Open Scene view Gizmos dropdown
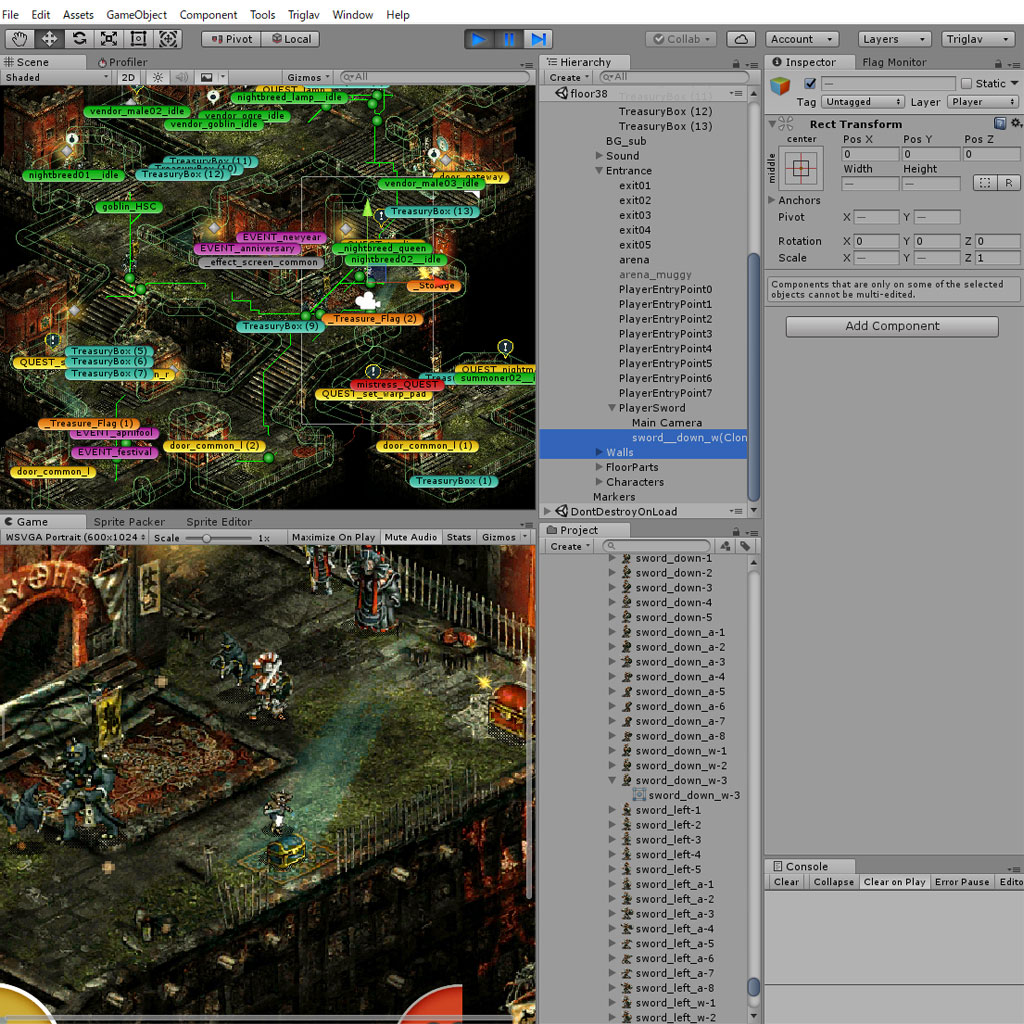The image size is (1024, 1024). [308, 77]
